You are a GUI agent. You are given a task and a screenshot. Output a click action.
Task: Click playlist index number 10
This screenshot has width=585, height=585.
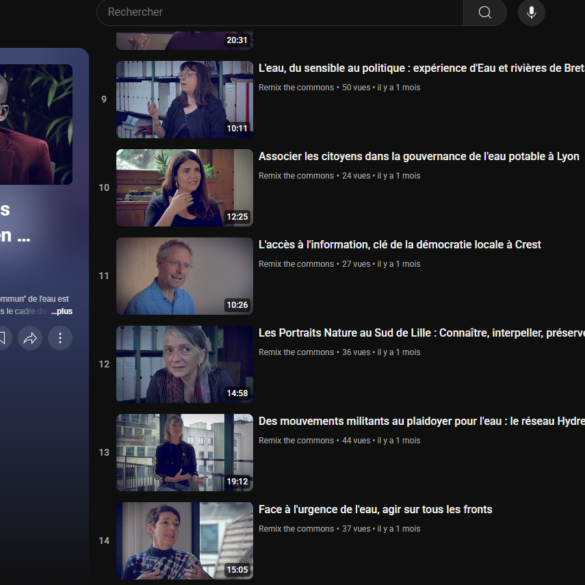[x=104, y=188]
